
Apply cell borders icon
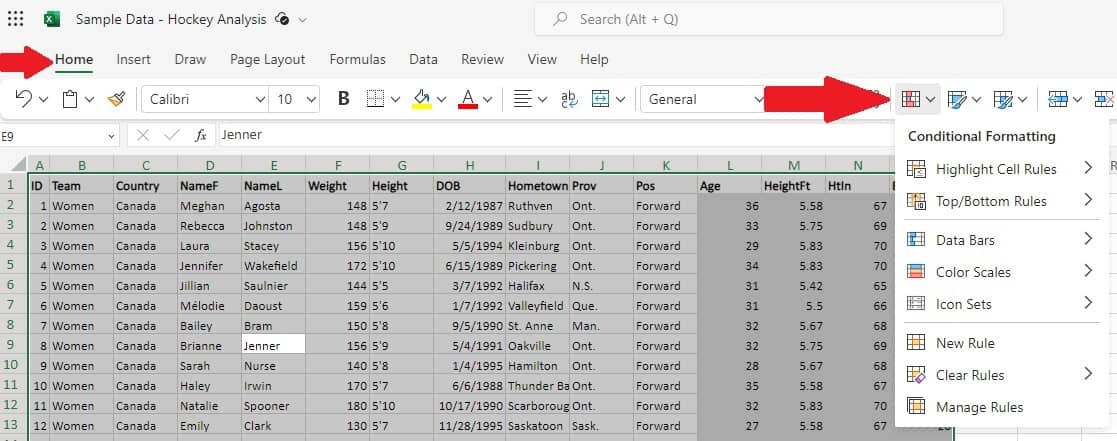[375, 99]
